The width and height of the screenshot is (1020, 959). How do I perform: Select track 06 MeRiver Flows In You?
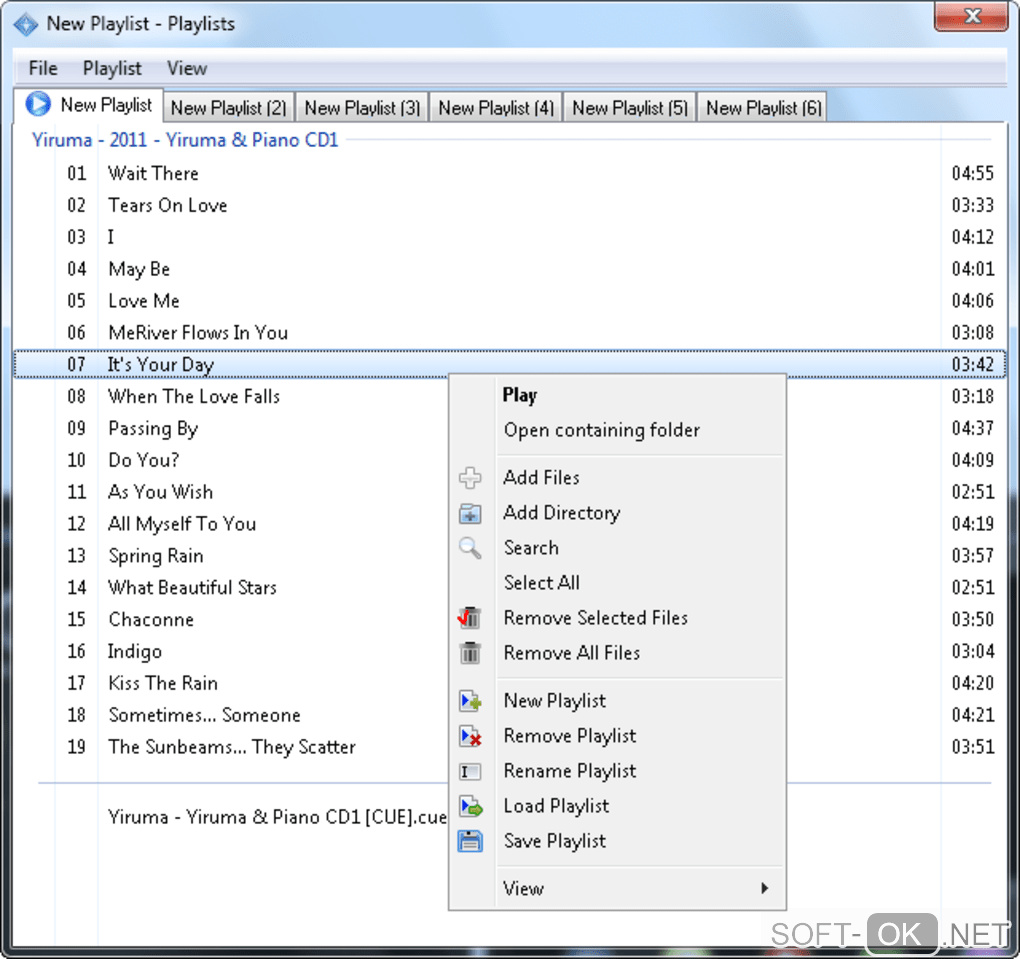point(509,332)
